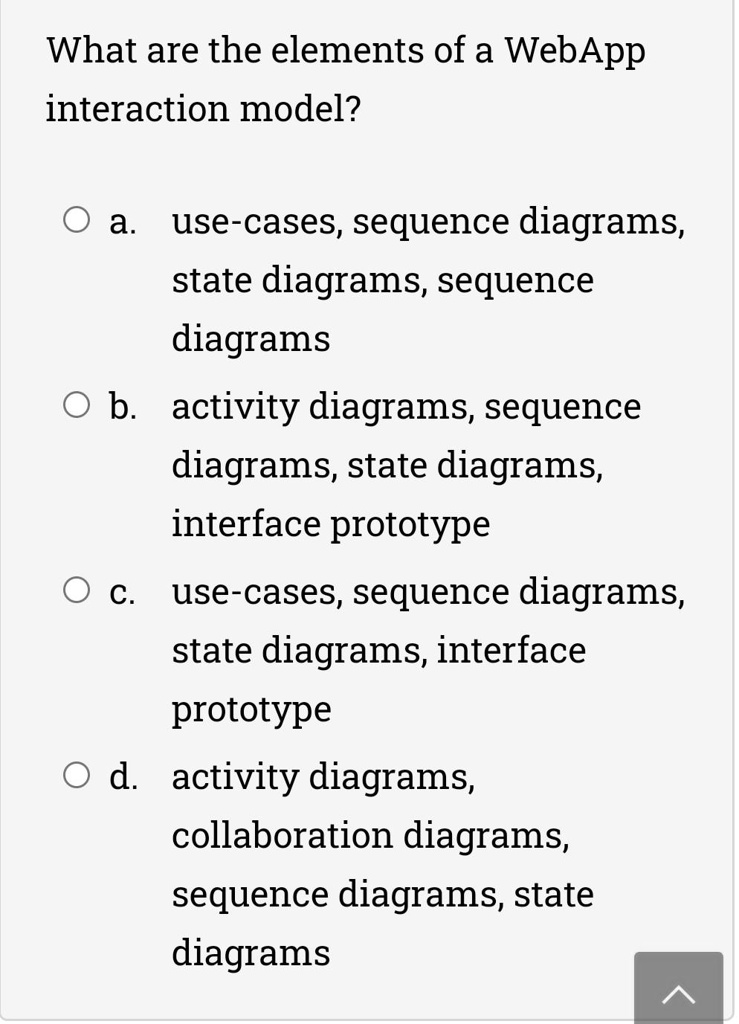739x1024 pixels.
Task: Click the right-edge scrollbar track
Action: click(732, 512)
